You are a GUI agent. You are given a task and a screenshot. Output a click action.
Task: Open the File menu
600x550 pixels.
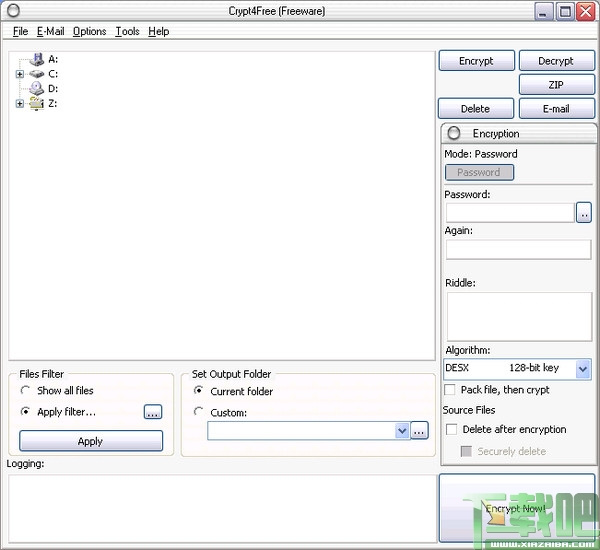point(20,31)
